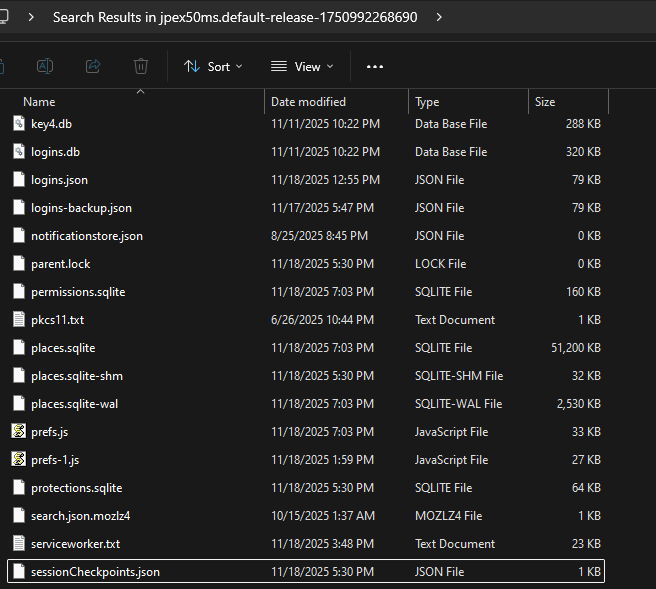Click the logins.db database file icon
656x589 pixels.
tap(18, 152)
